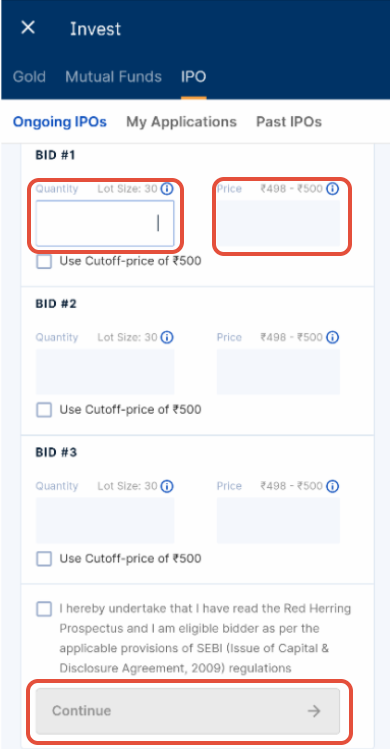Open the My Applications tab
Screen dimensions: 390x749
(181, 122)
